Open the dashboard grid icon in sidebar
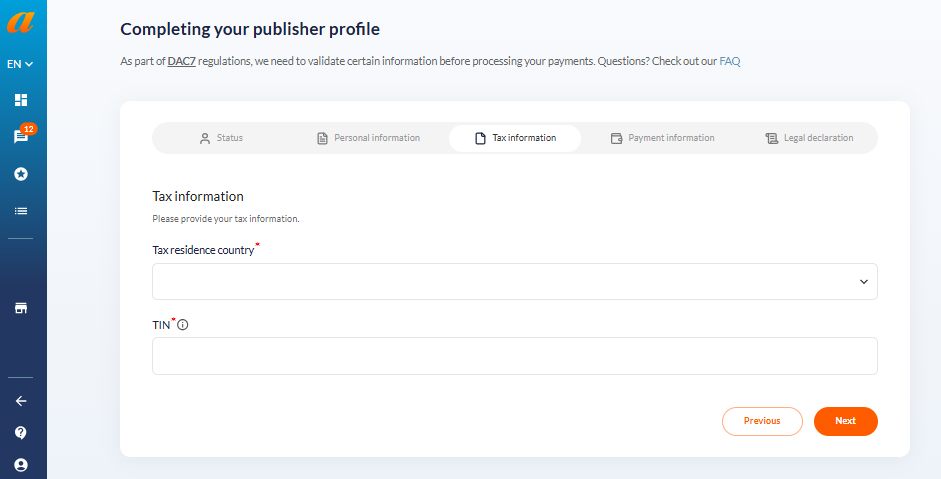The height and width of the screenshot is (479, 941). click(21, 100)
